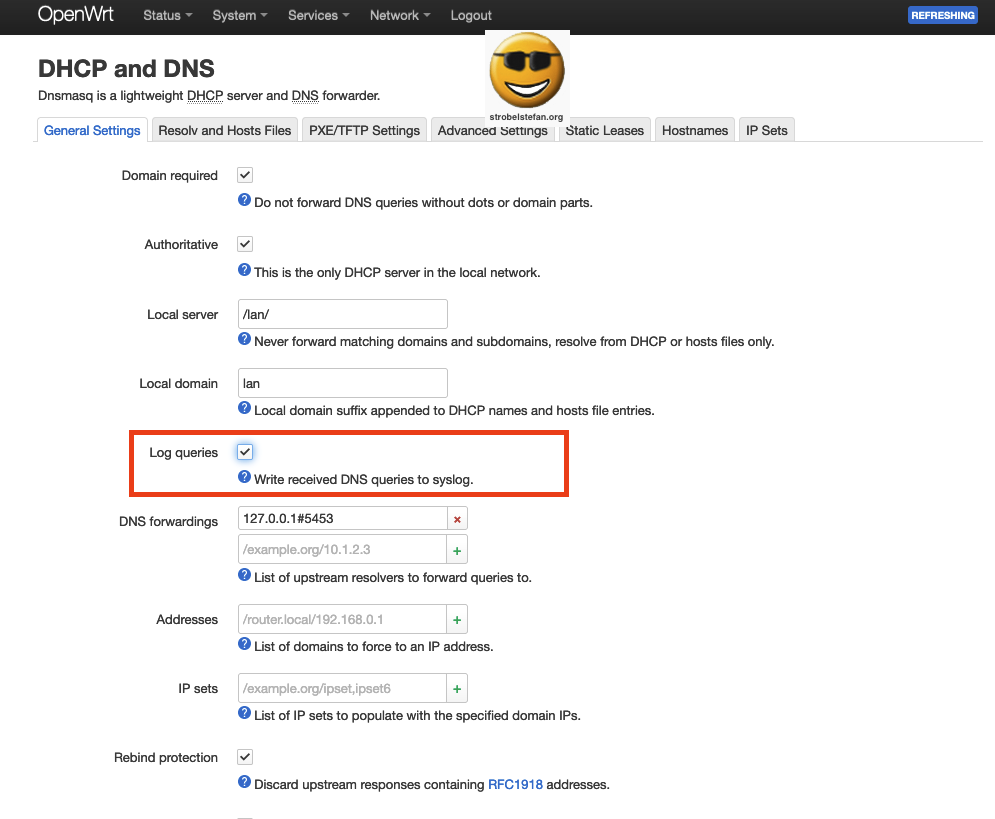Open help tooltip for Log queries

point(244,476)
